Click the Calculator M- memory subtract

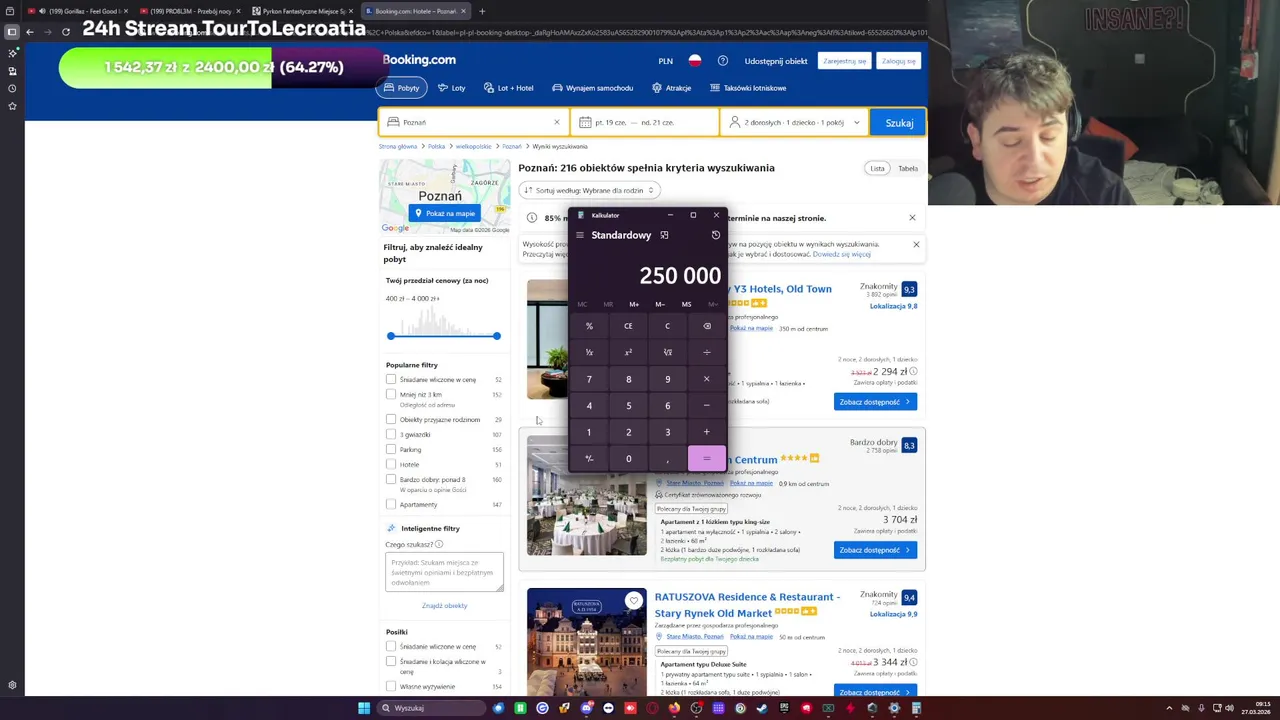660,304
